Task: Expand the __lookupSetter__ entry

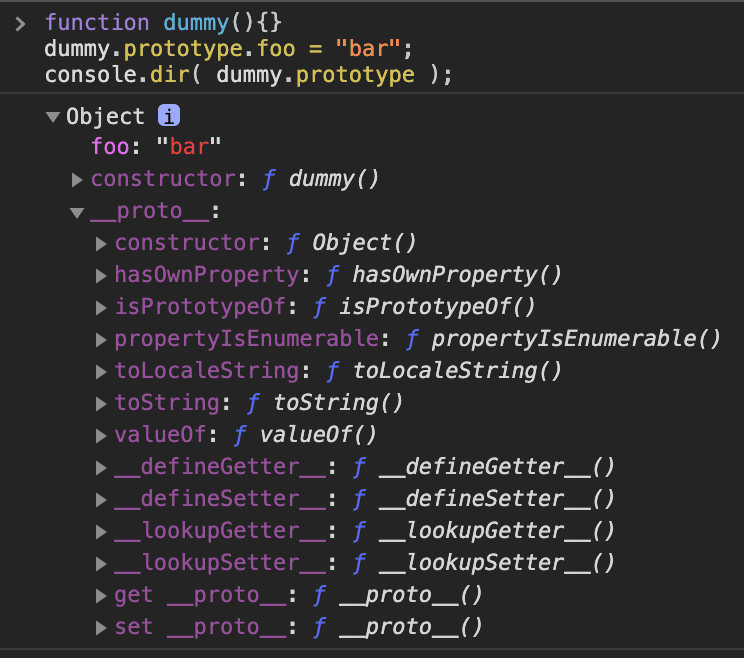Action: [x=101, y=563]
